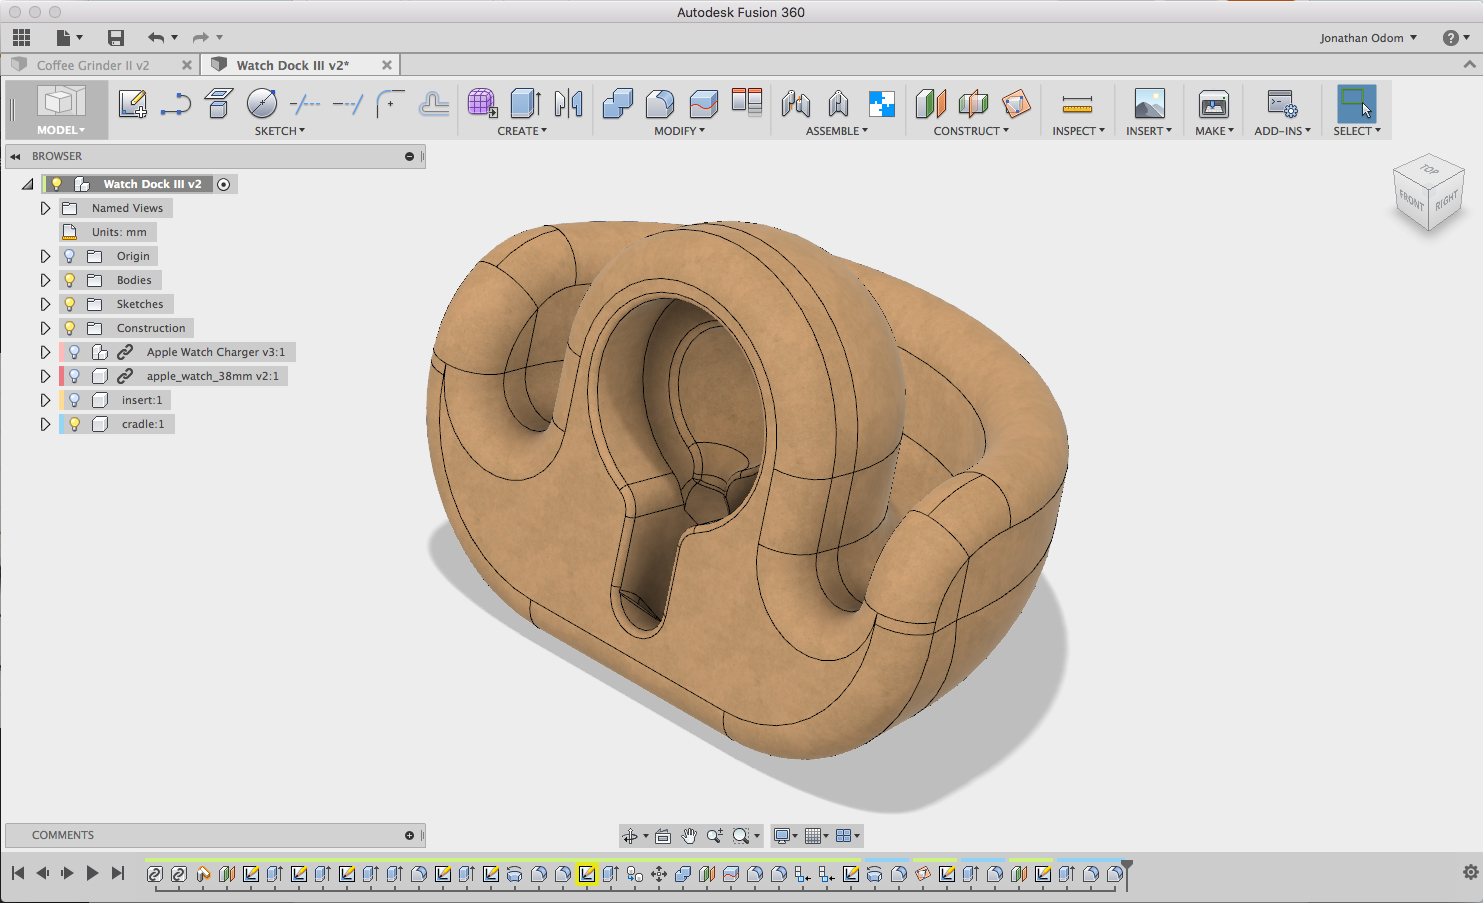This screenshot has width=1483, height=903.
Task: Close the Coffee Grinder II v2 tab
Action: click(x=186, y=65)
